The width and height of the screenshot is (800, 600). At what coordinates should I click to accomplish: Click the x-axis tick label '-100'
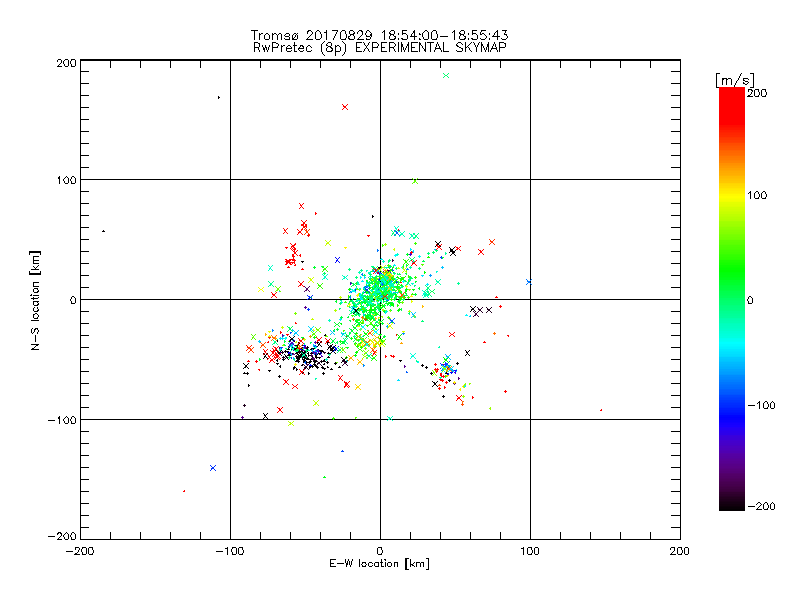point(230,551)
